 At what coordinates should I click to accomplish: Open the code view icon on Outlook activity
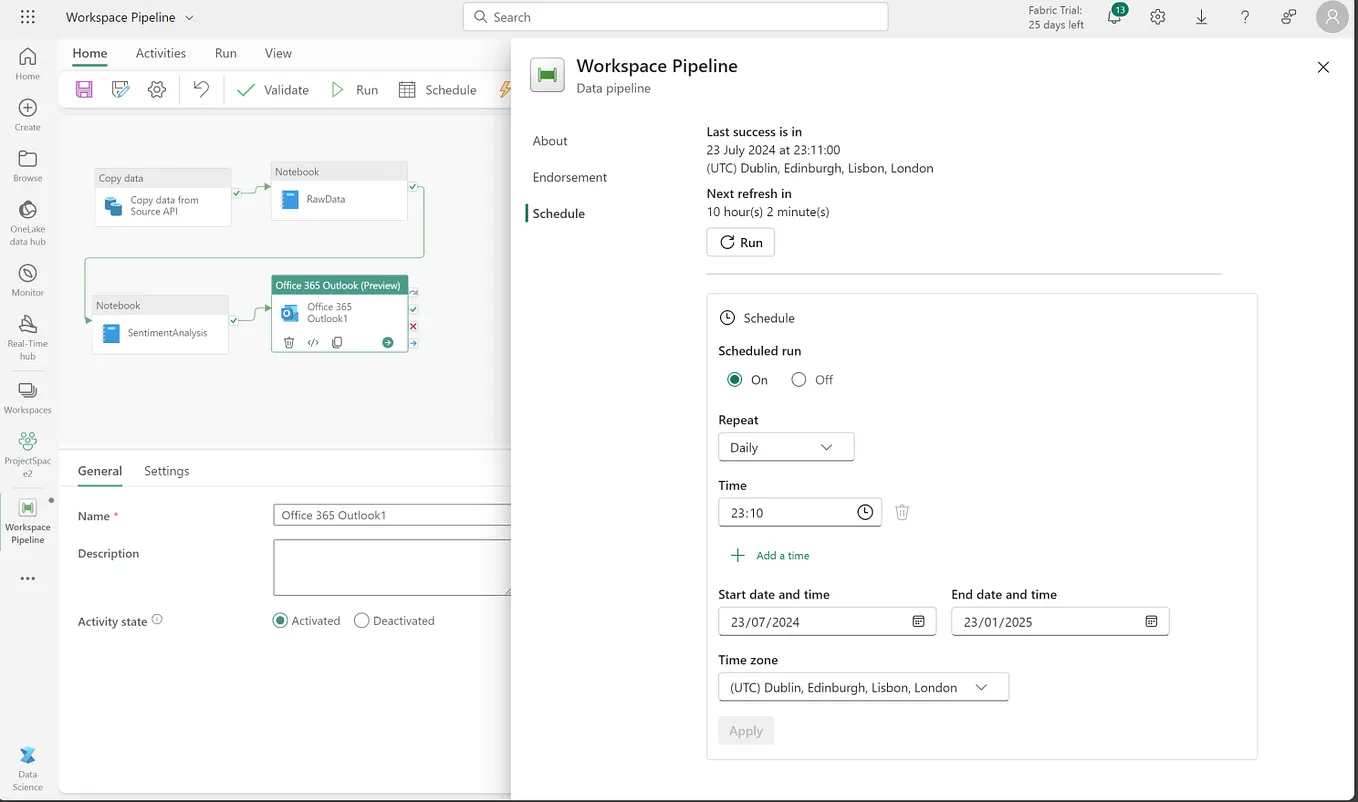coord(313,342)
